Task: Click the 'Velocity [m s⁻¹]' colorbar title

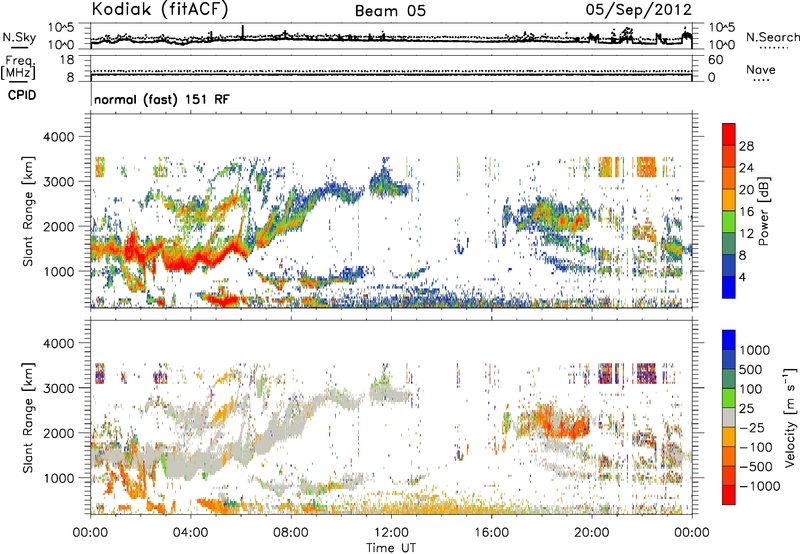Action: [790, 417]
